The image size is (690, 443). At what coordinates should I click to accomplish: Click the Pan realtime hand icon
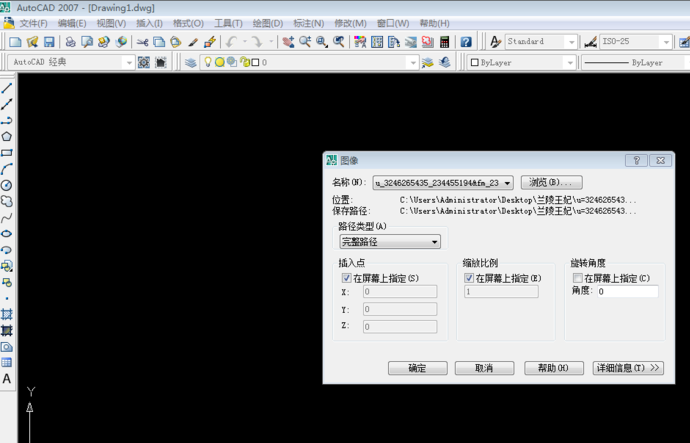click(x=288, y=42)
